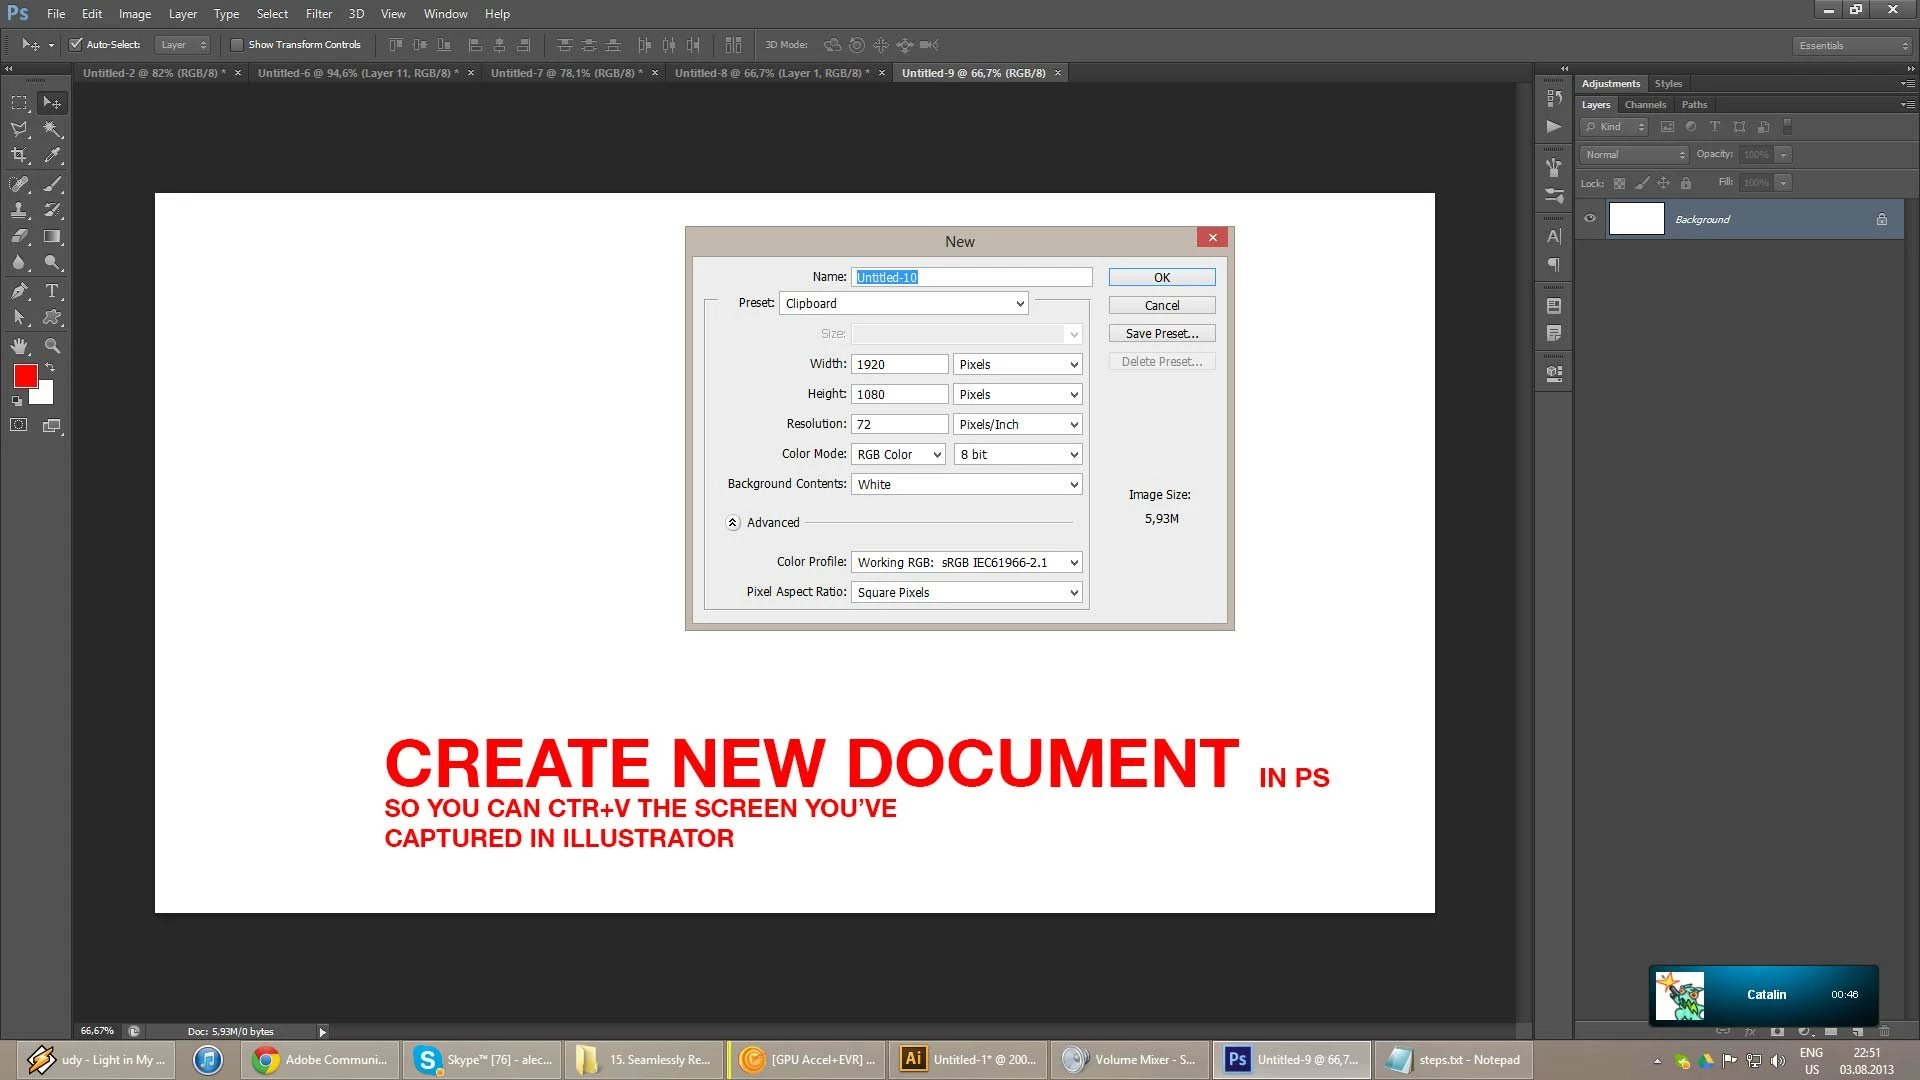Select the Magic Wand tool
Screen dimensions: 1920x1080
(x=52, y=129)
